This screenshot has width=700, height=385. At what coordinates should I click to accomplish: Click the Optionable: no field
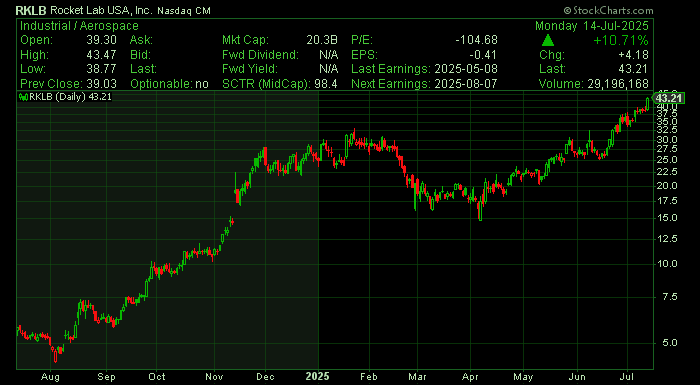(169, 84)
